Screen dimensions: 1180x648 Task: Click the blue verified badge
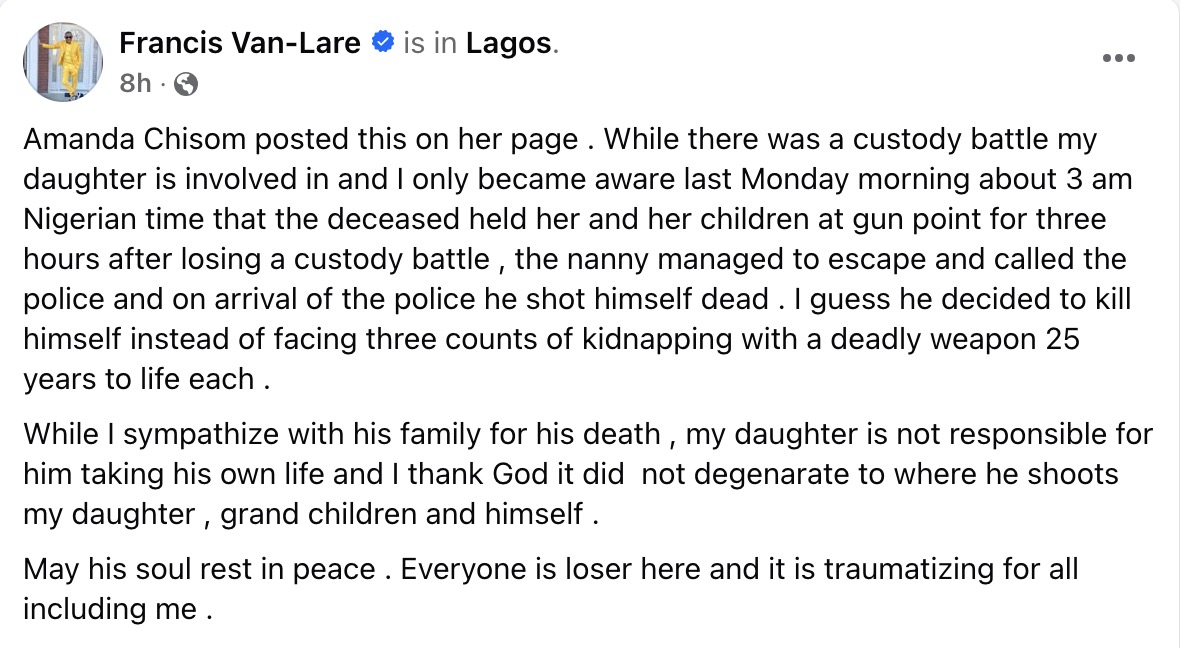pos(382,43)
